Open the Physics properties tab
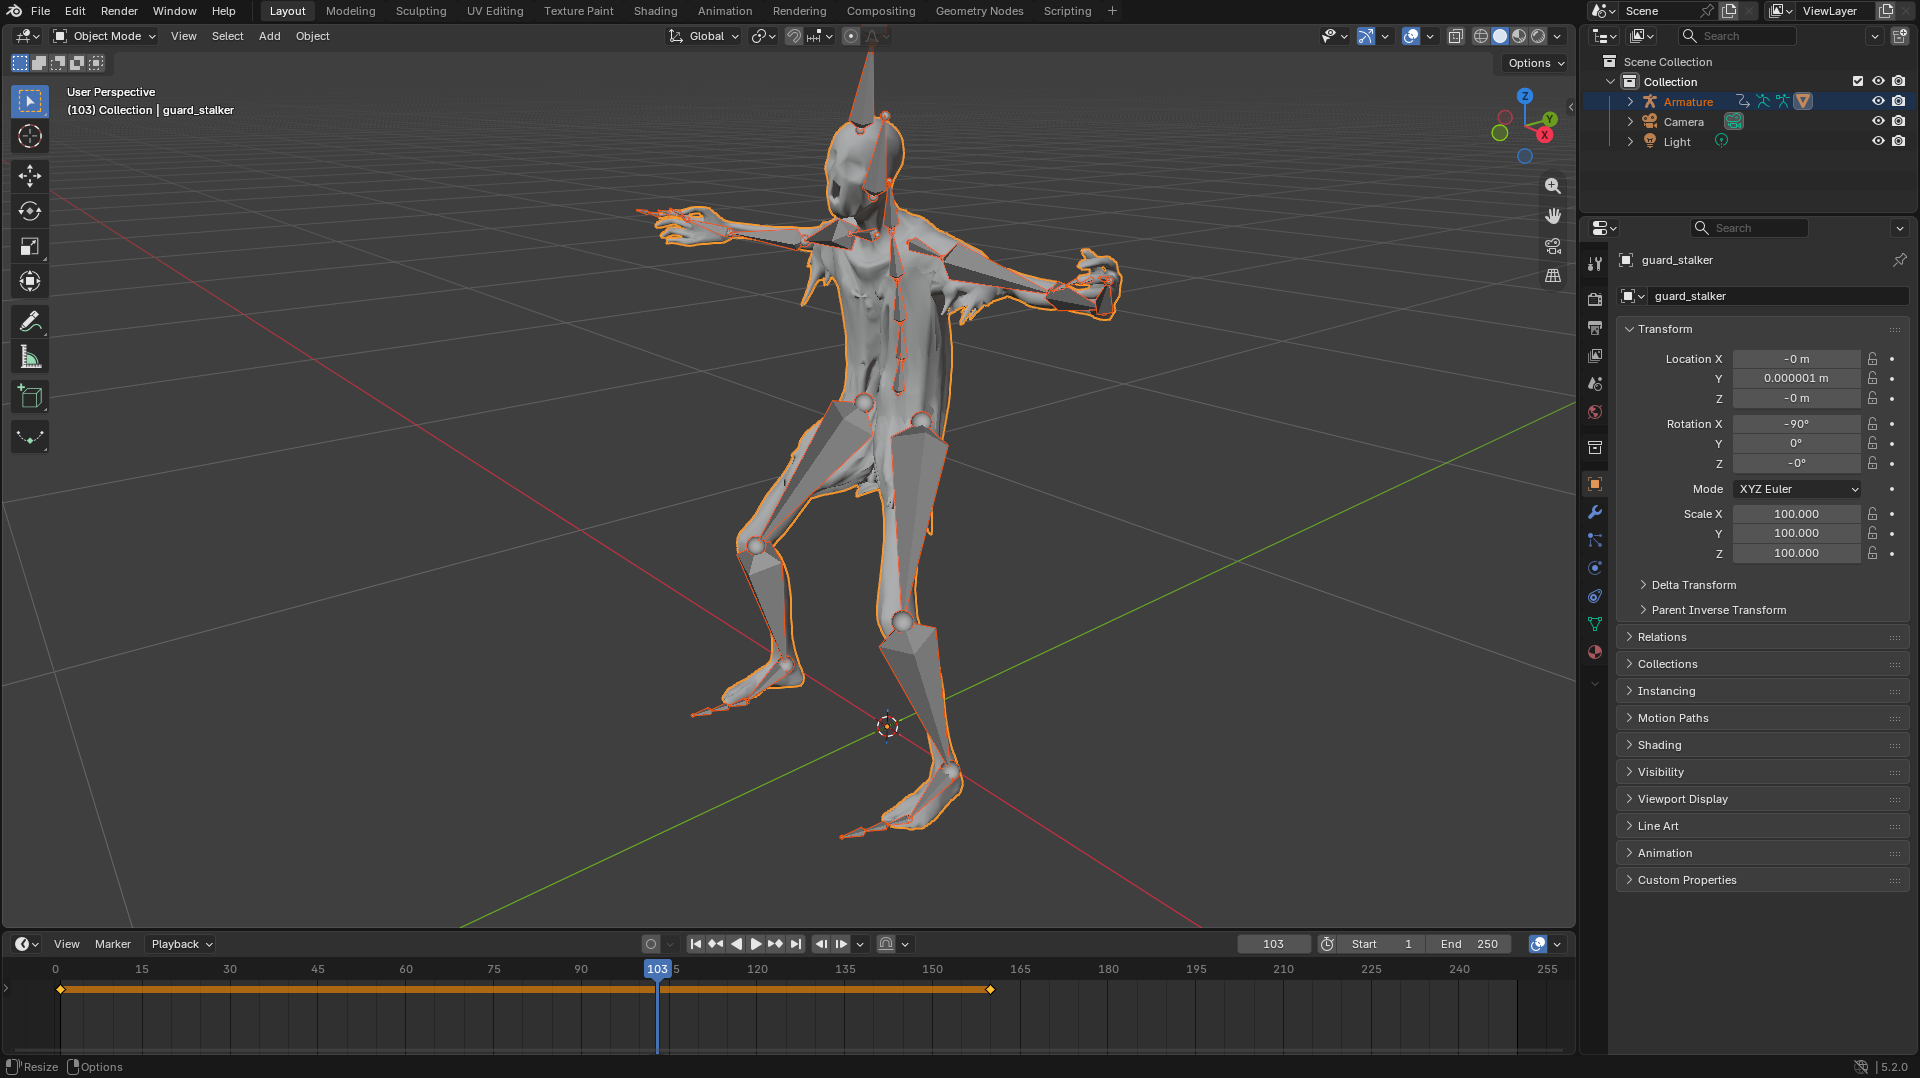This screenshot has height=1078, width=1920. tap(1595, 568)
